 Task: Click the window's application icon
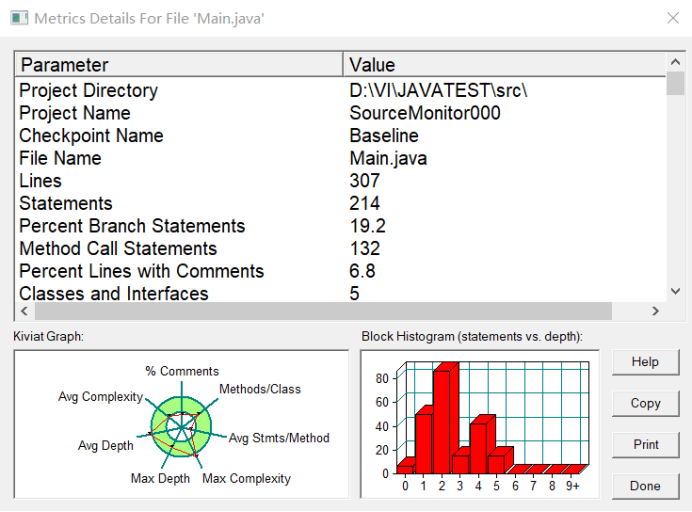tap(19, 18)
